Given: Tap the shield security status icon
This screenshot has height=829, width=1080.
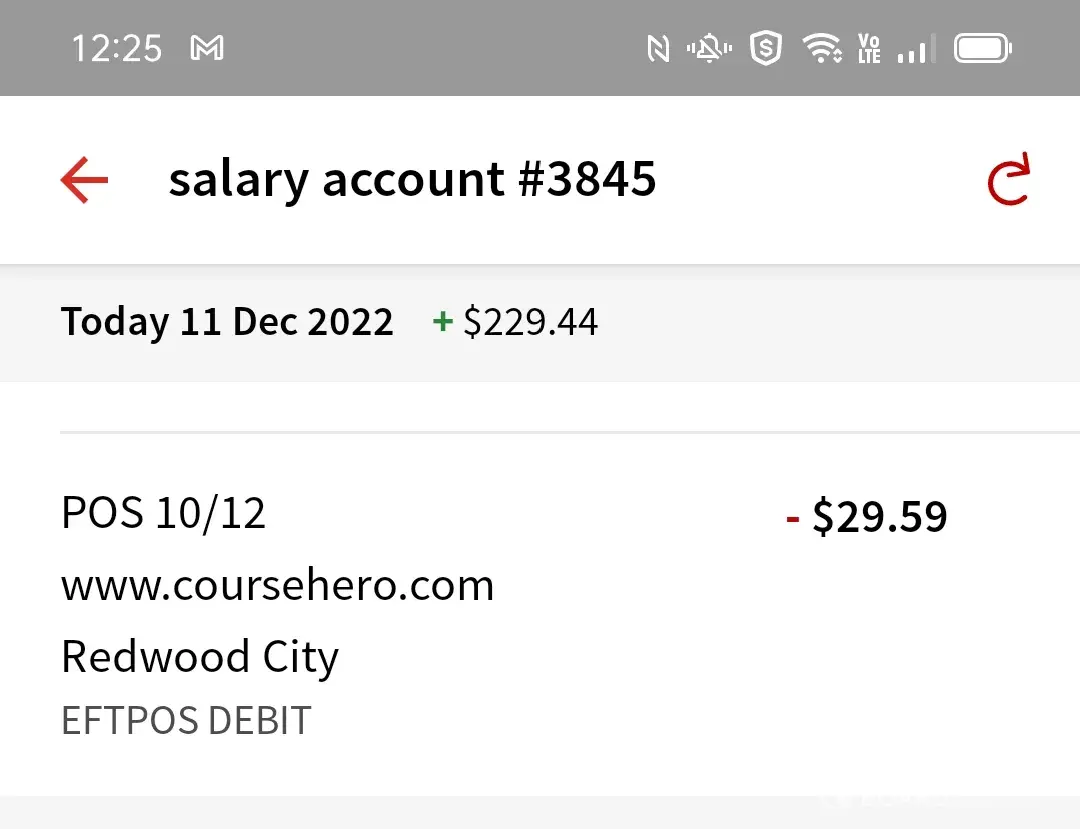Looking at the screenshot, I should coord(765,48).
